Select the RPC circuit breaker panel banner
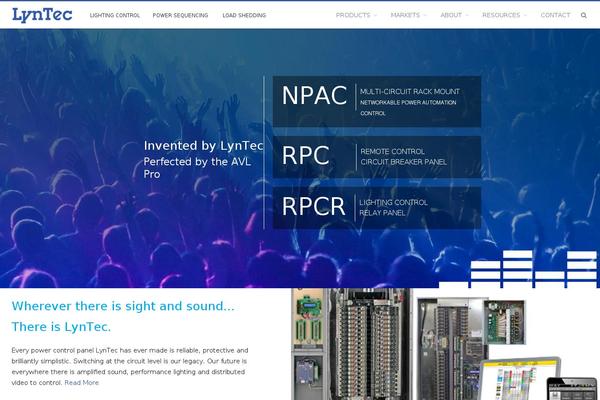Viewport: 600px width, 400px height. [x=377, y=157]
